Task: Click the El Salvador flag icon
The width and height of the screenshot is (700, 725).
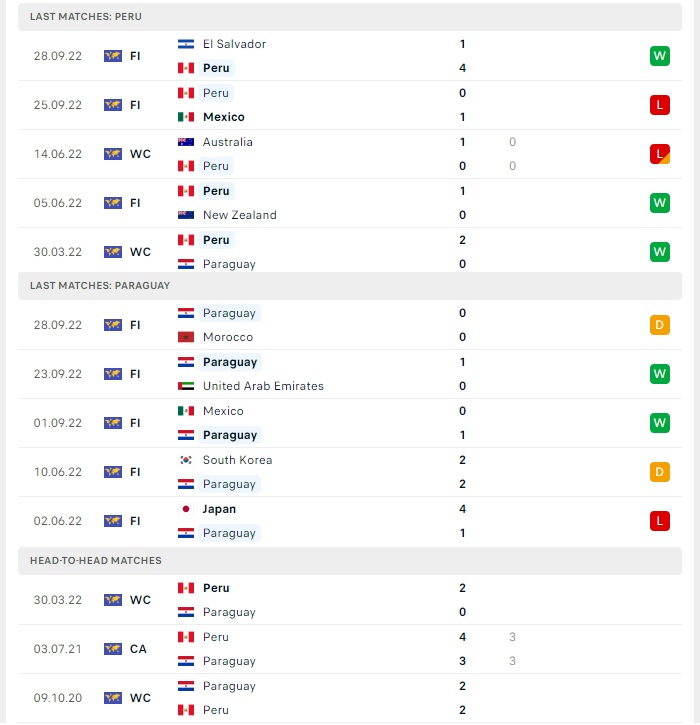Action: (186, 44)
